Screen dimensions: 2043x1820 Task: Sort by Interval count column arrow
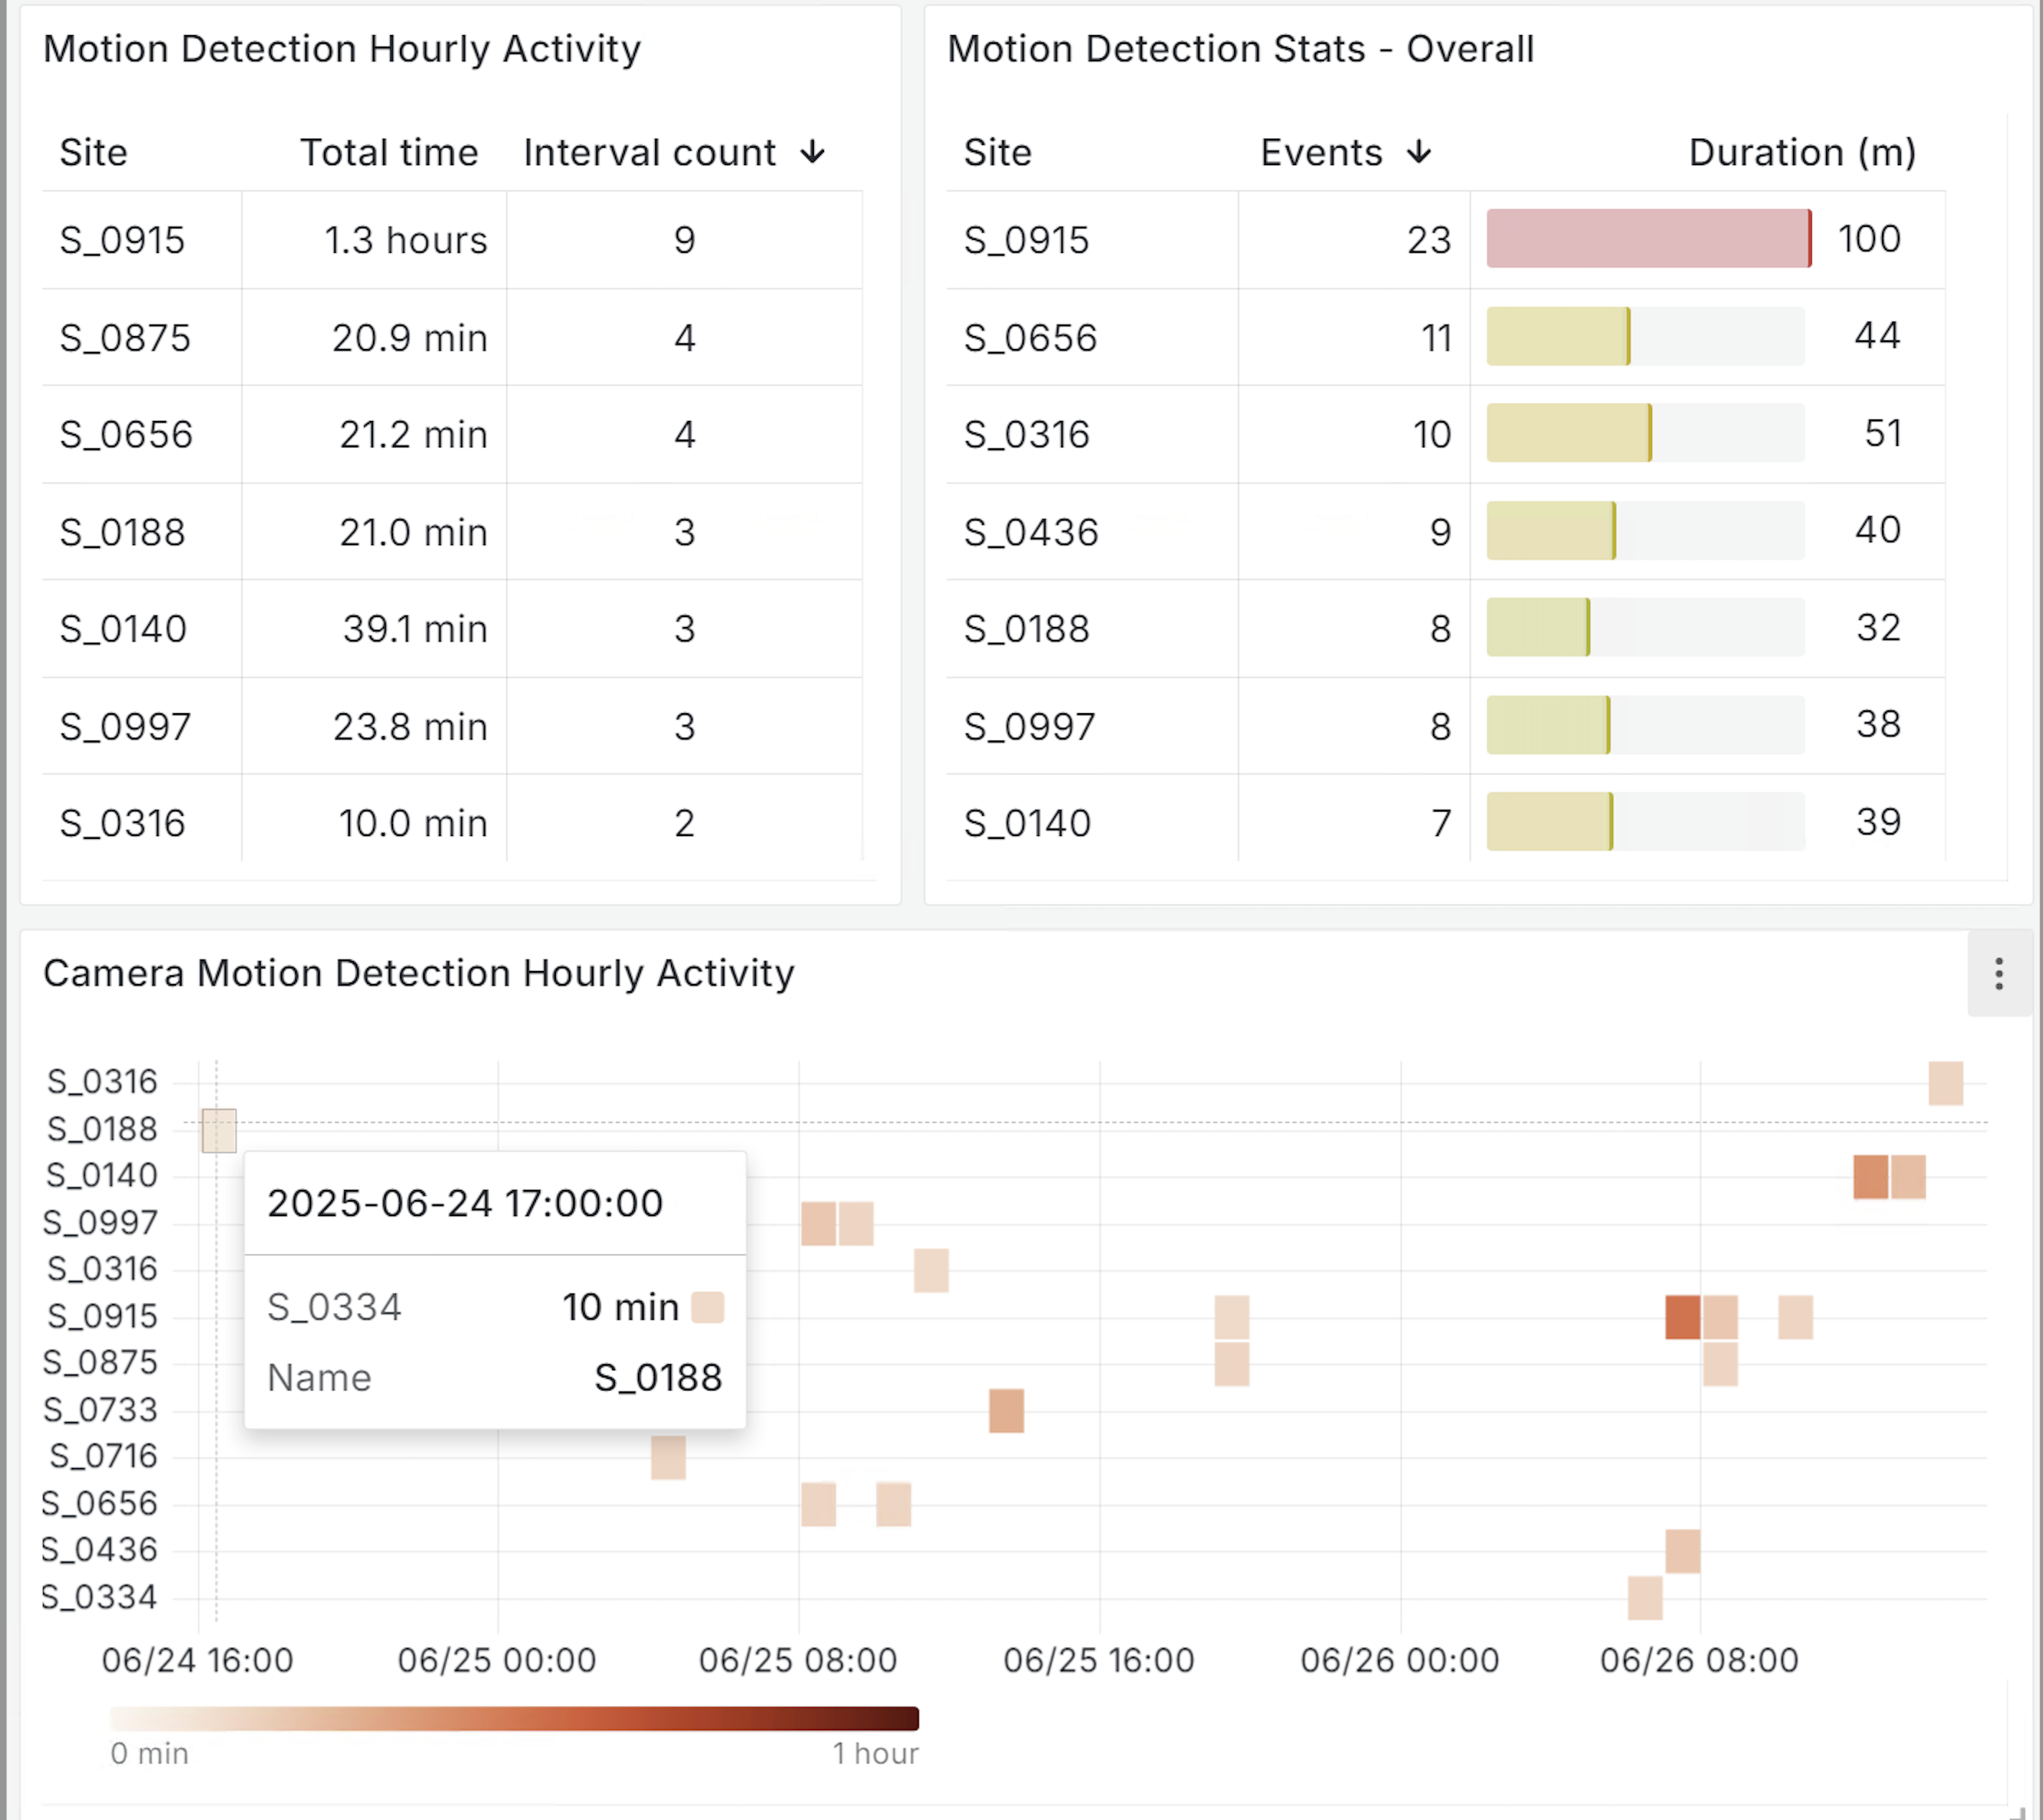pos(813,152)
